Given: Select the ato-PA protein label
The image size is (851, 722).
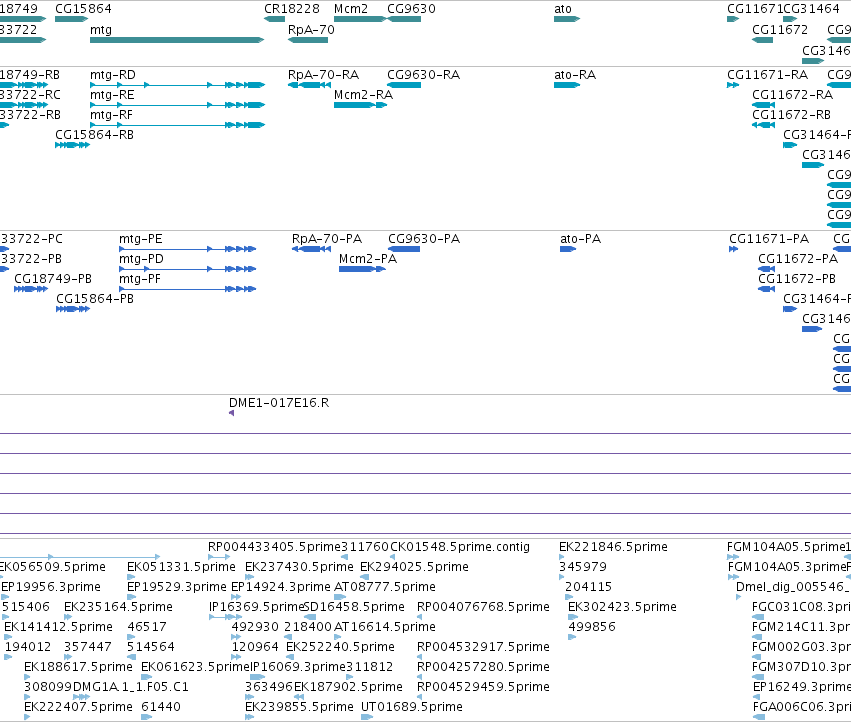Looking at the screenshot, I should pos(580,239).
